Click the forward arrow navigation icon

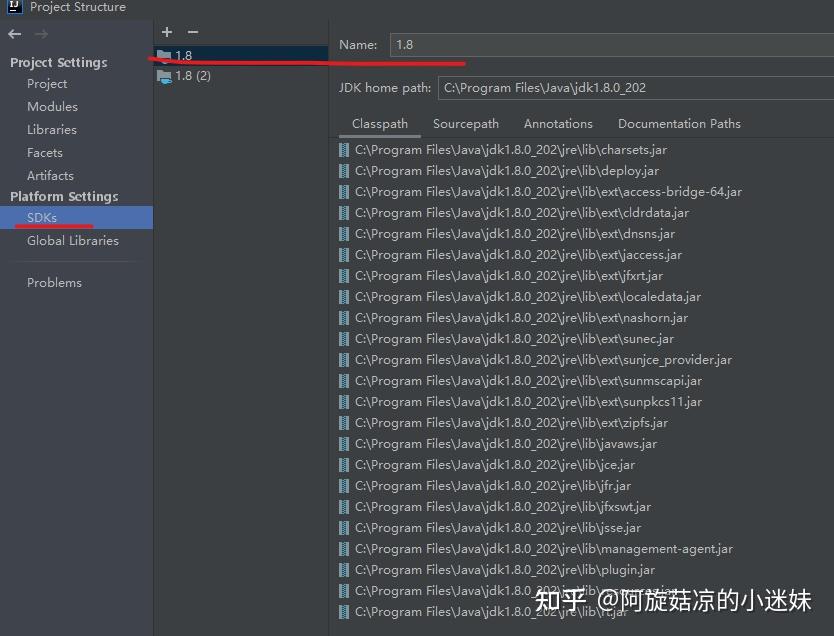coord(41,34)
